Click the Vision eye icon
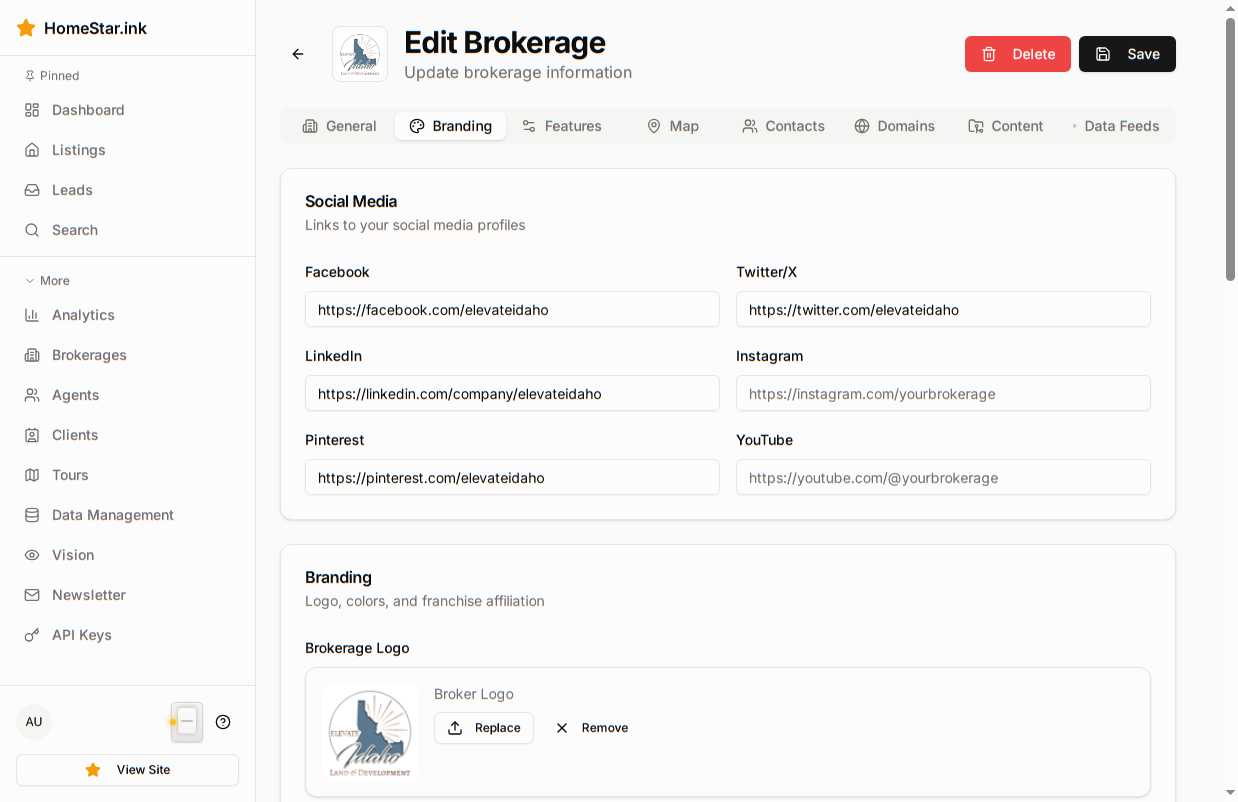 32,555
